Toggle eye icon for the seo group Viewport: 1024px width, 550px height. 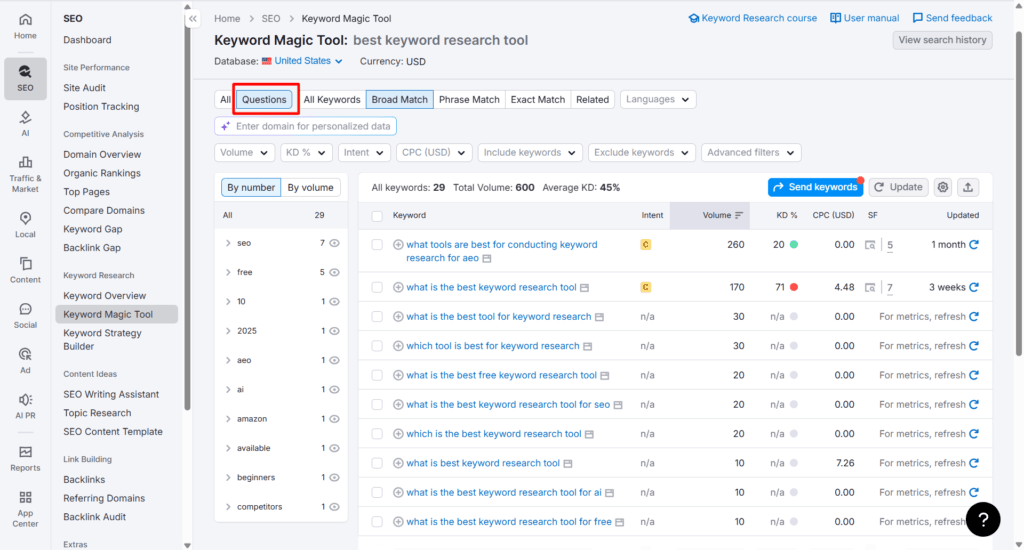[334, 243]
